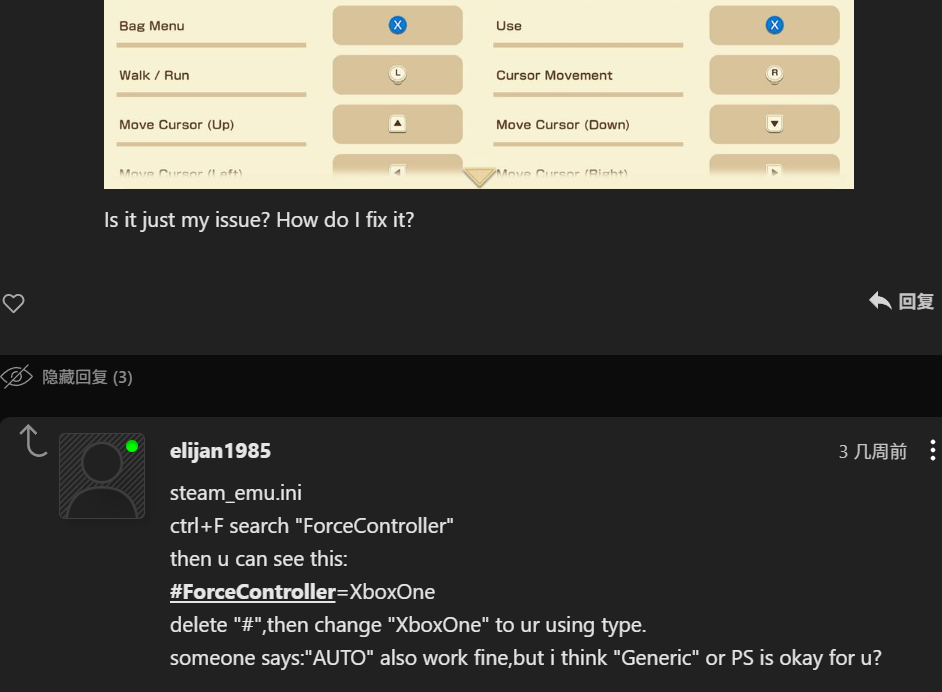
Task: Open the three-dot comment options menu
Action: pos(932,451)
